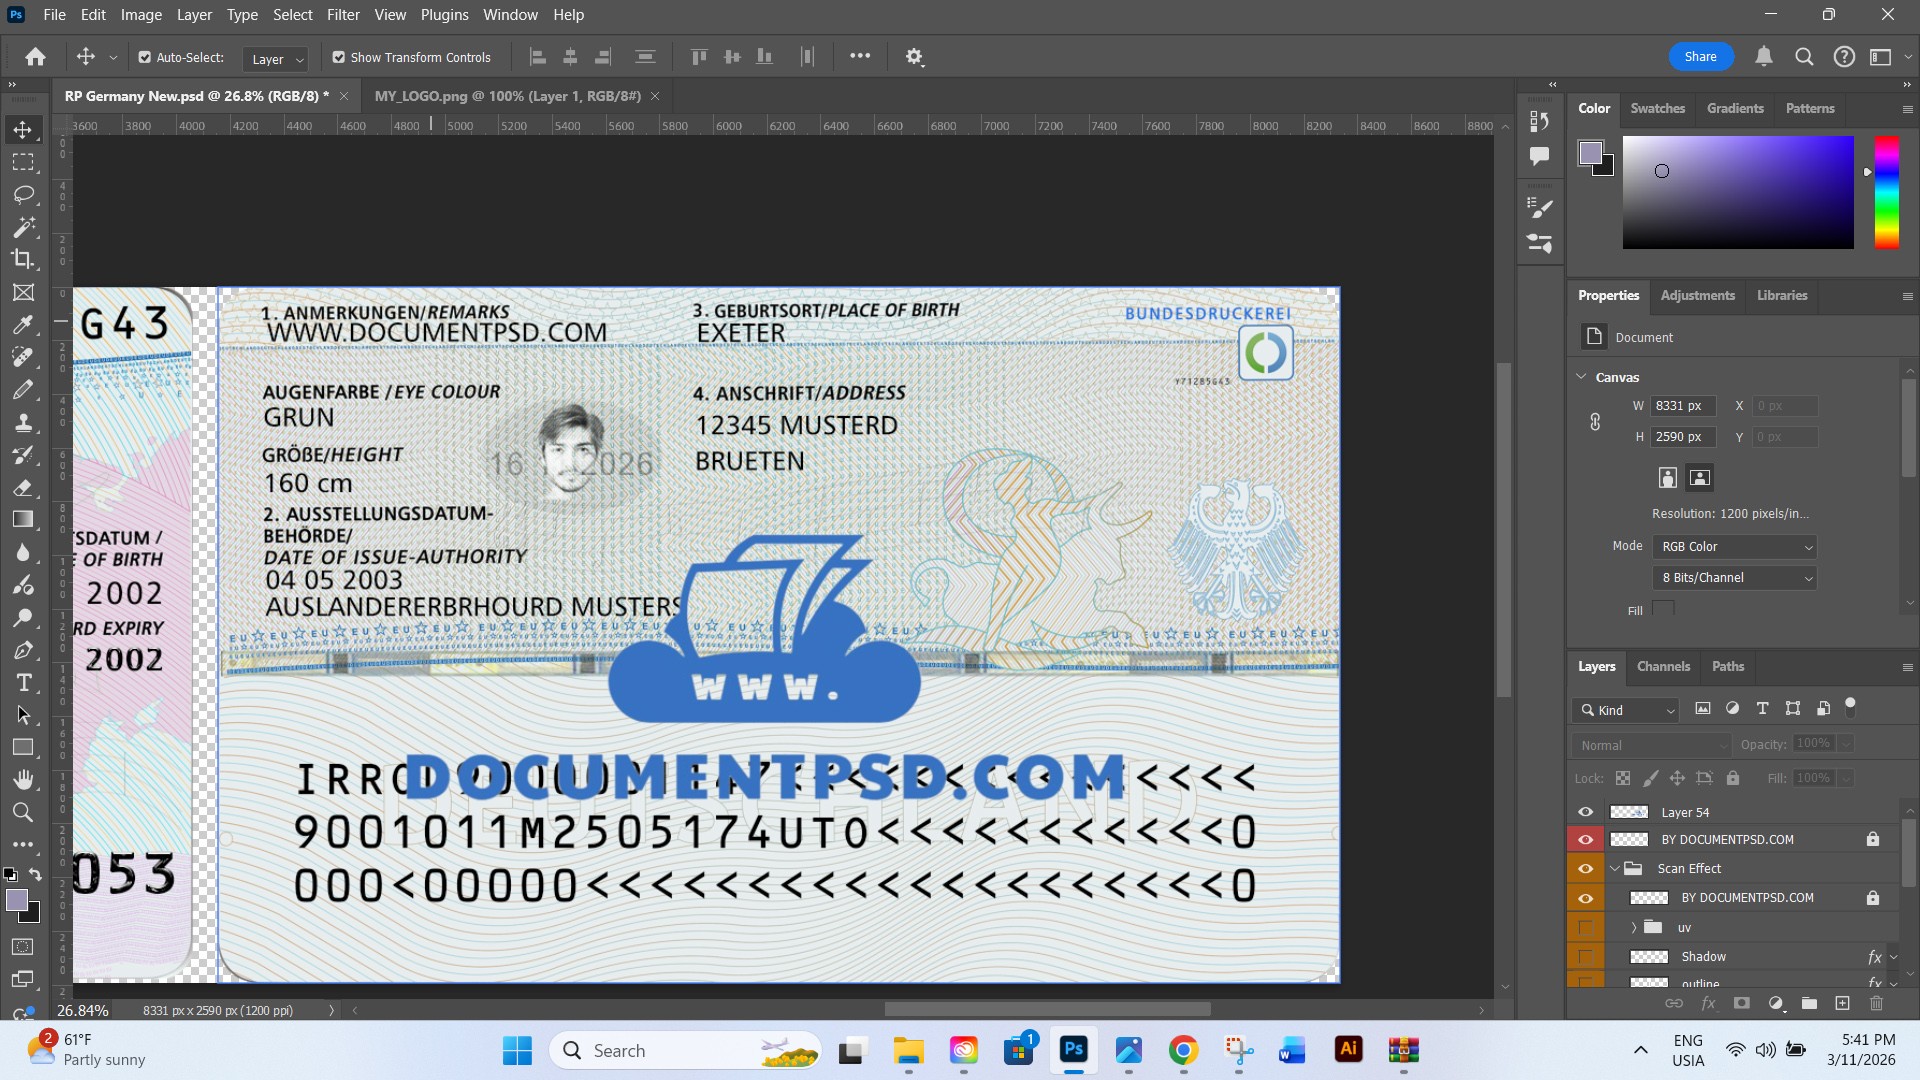Toggle the Auto-Select checkbox

tap(145, 57)
